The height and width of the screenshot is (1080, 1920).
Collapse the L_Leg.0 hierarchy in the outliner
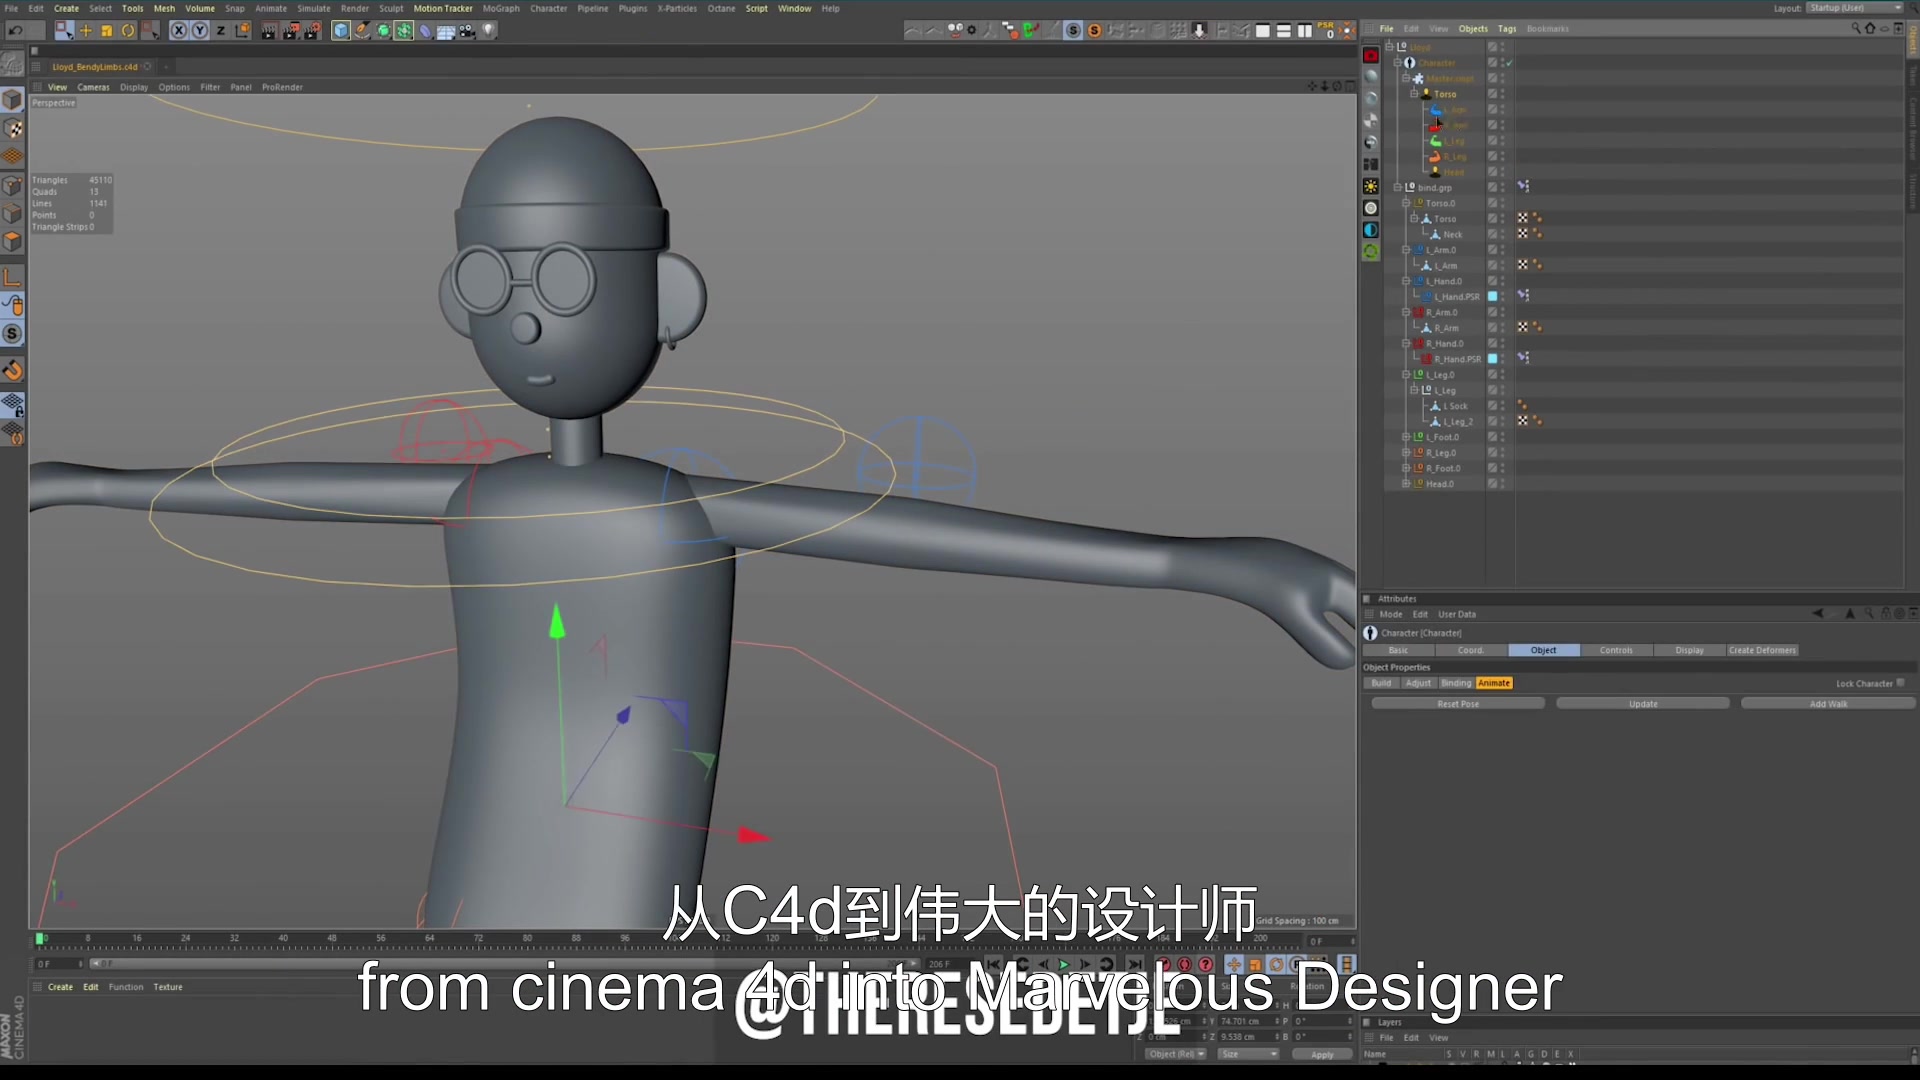[1407, 374]
